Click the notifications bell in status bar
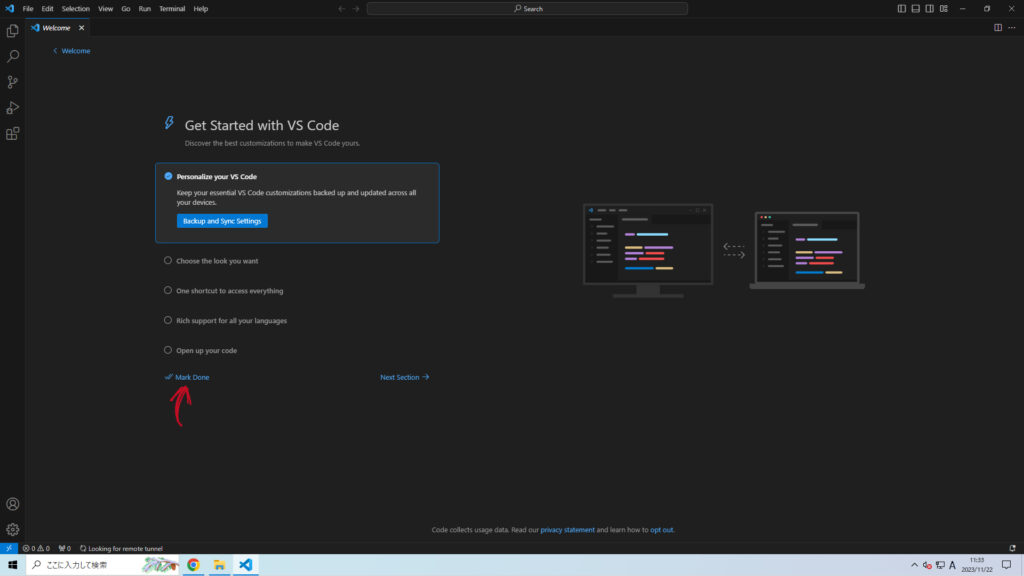 [1012, 549]
